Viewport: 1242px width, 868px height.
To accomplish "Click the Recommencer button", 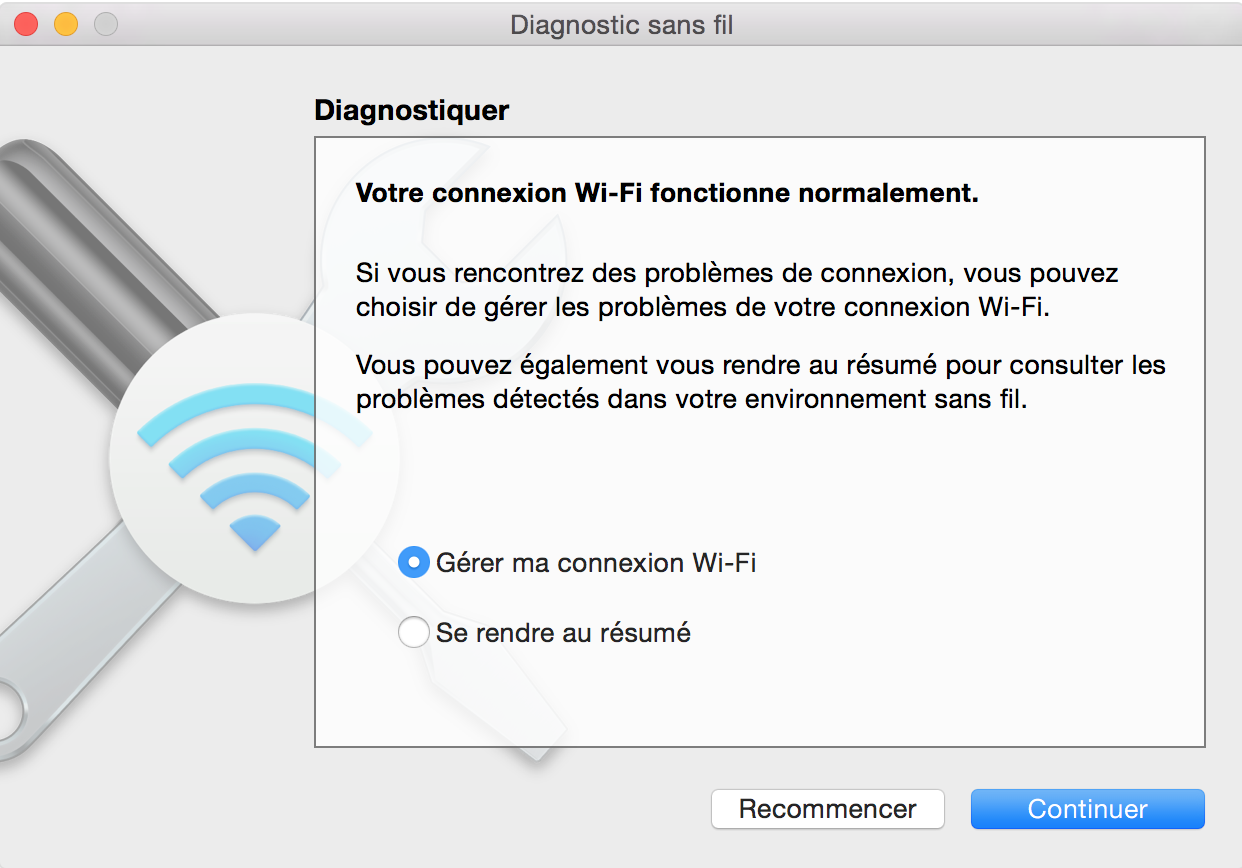I will pos(828,809).
